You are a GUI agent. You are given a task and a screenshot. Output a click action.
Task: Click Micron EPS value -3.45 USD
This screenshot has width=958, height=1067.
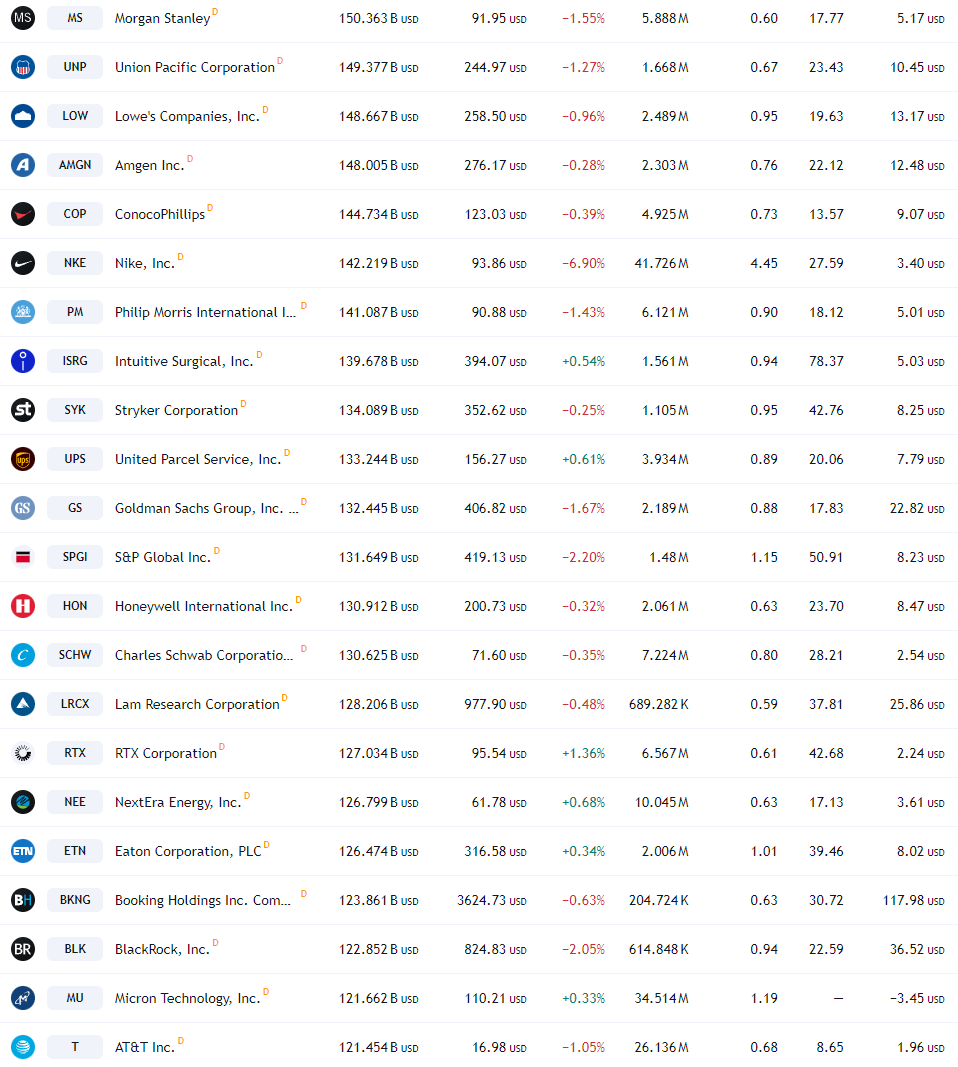click(x=917, y=998)
